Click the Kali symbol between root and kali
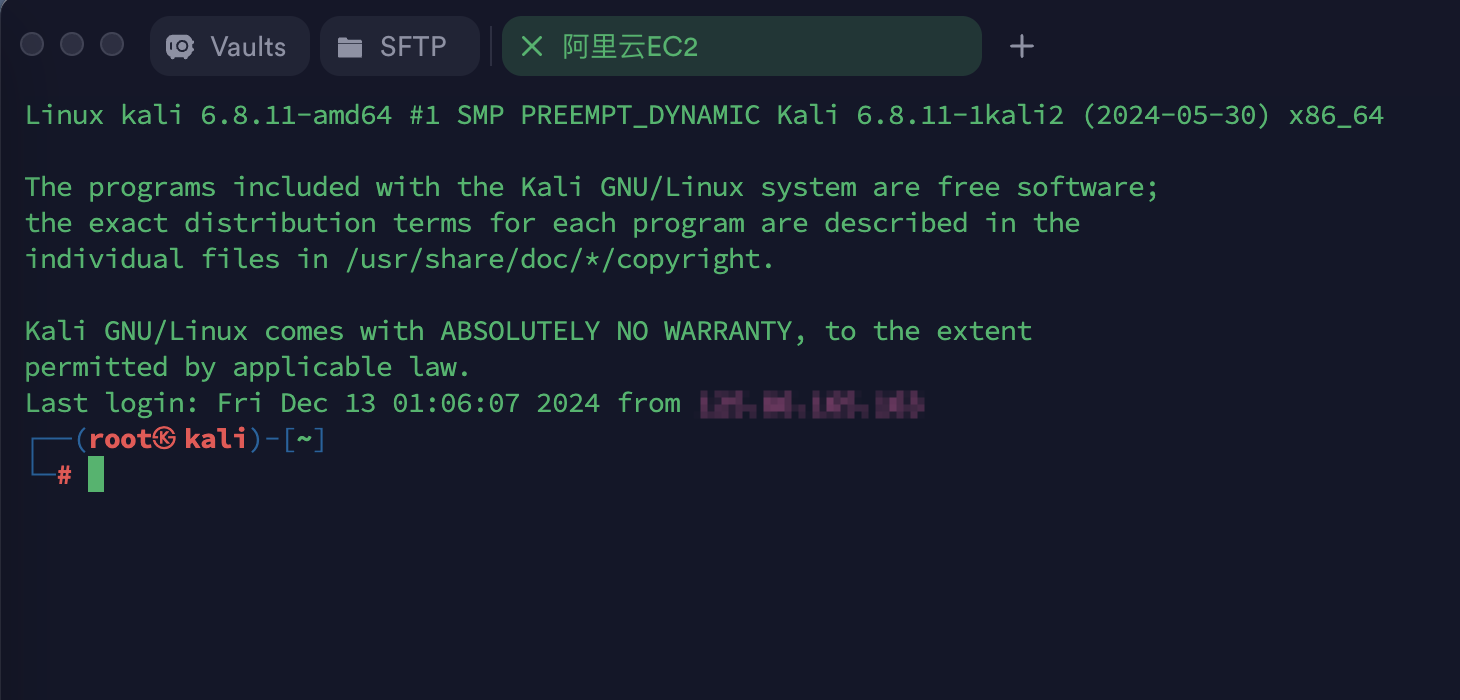Screen dimensions: 1460x700 [164, 439]
